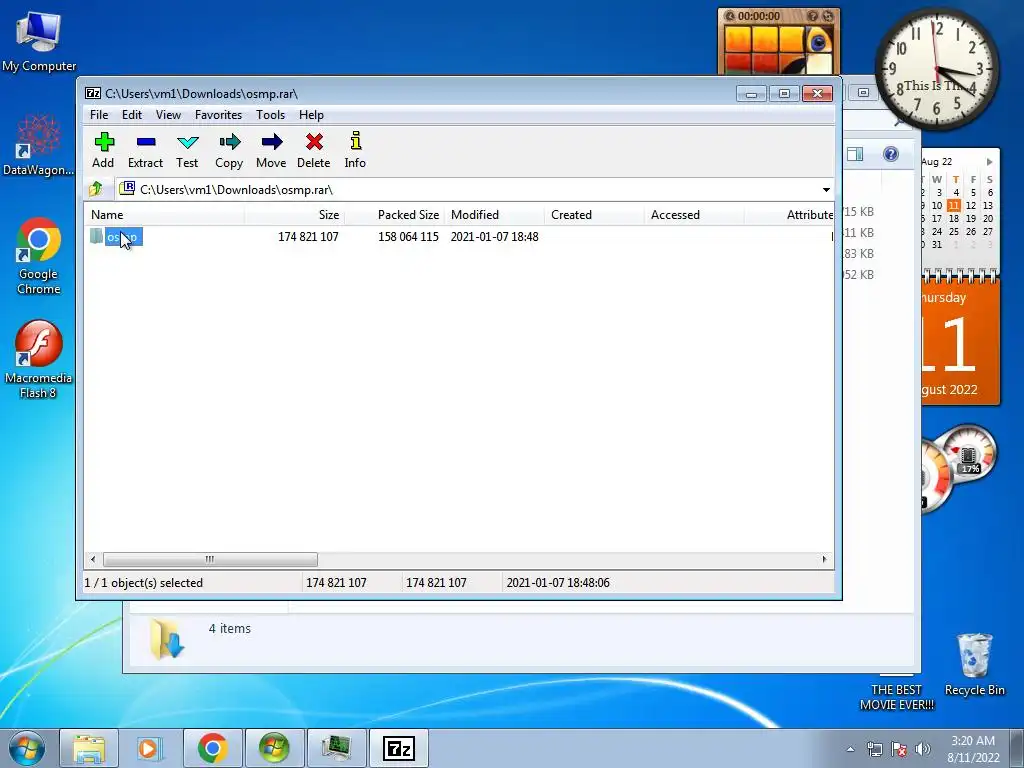Click the 7z taskbar button
The height and width of the screenshot is (768, 1024).
398,748
